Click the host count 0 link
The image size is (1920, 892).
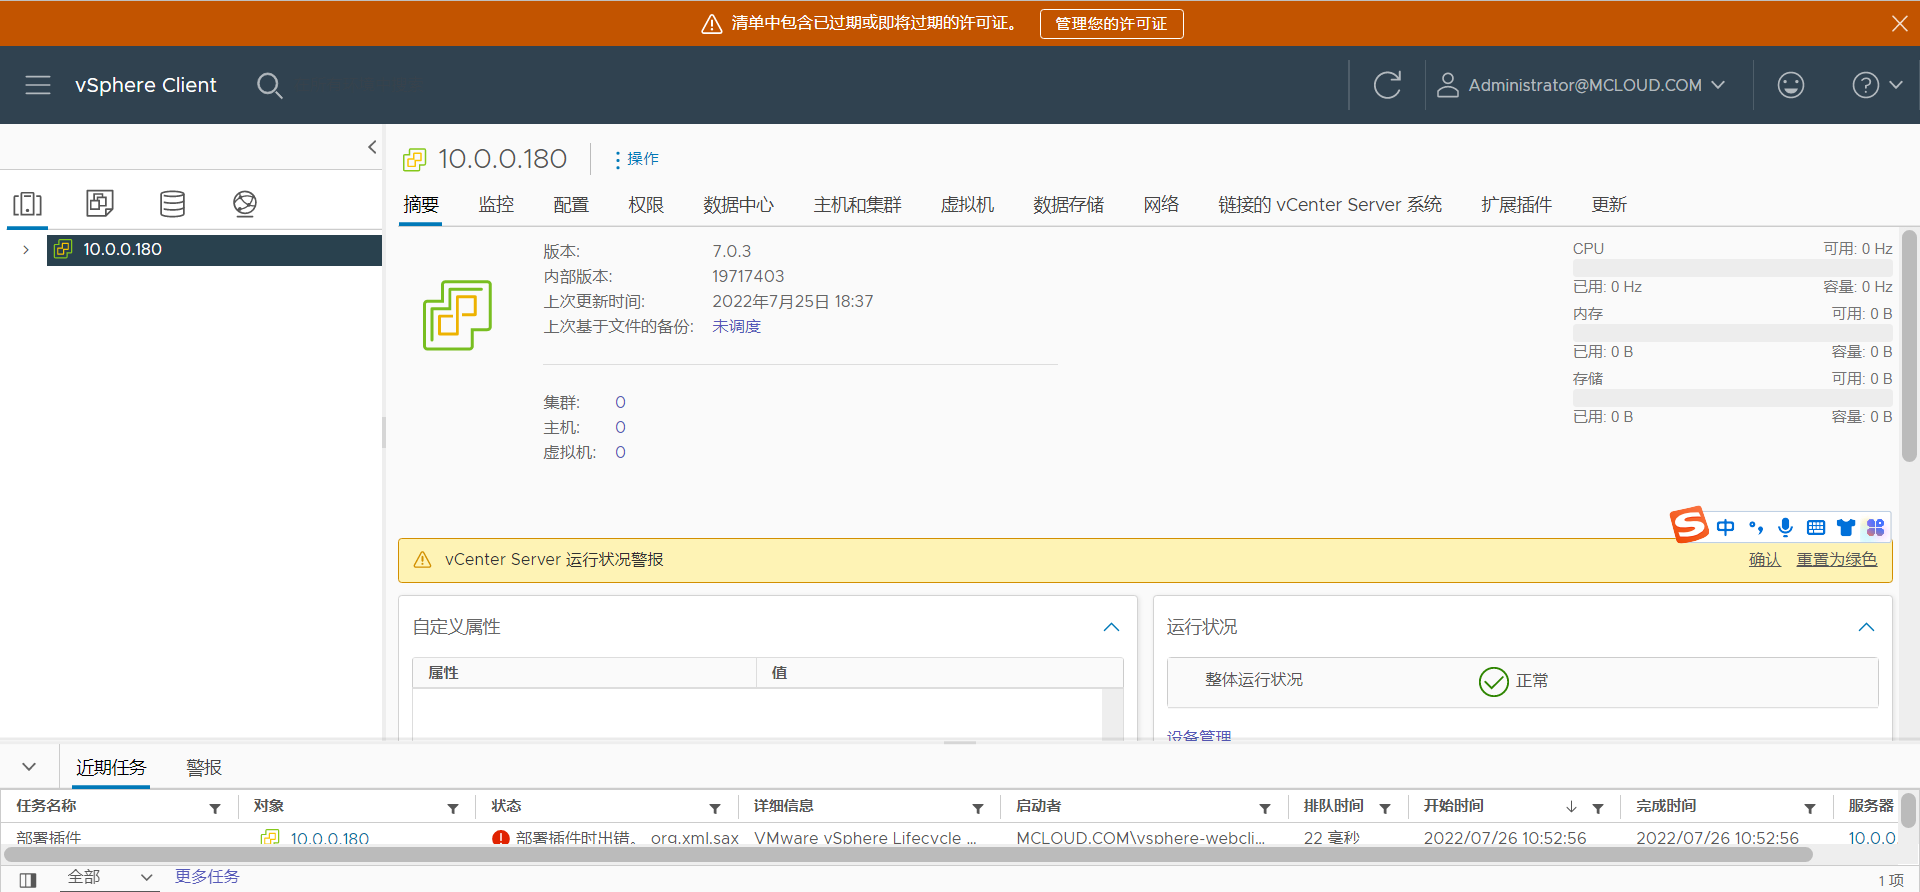(620, 428)
